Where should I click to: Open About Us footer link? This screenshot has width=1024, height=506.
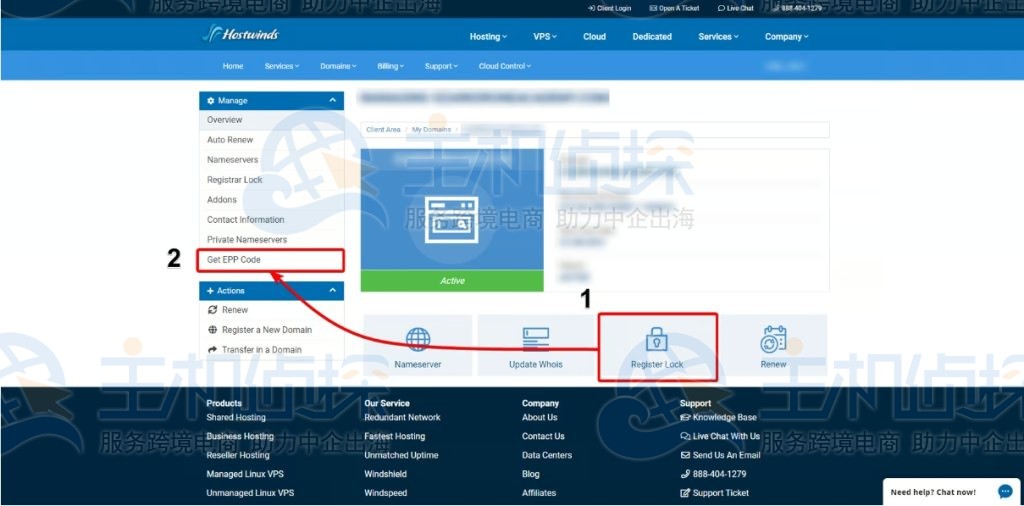539,417
